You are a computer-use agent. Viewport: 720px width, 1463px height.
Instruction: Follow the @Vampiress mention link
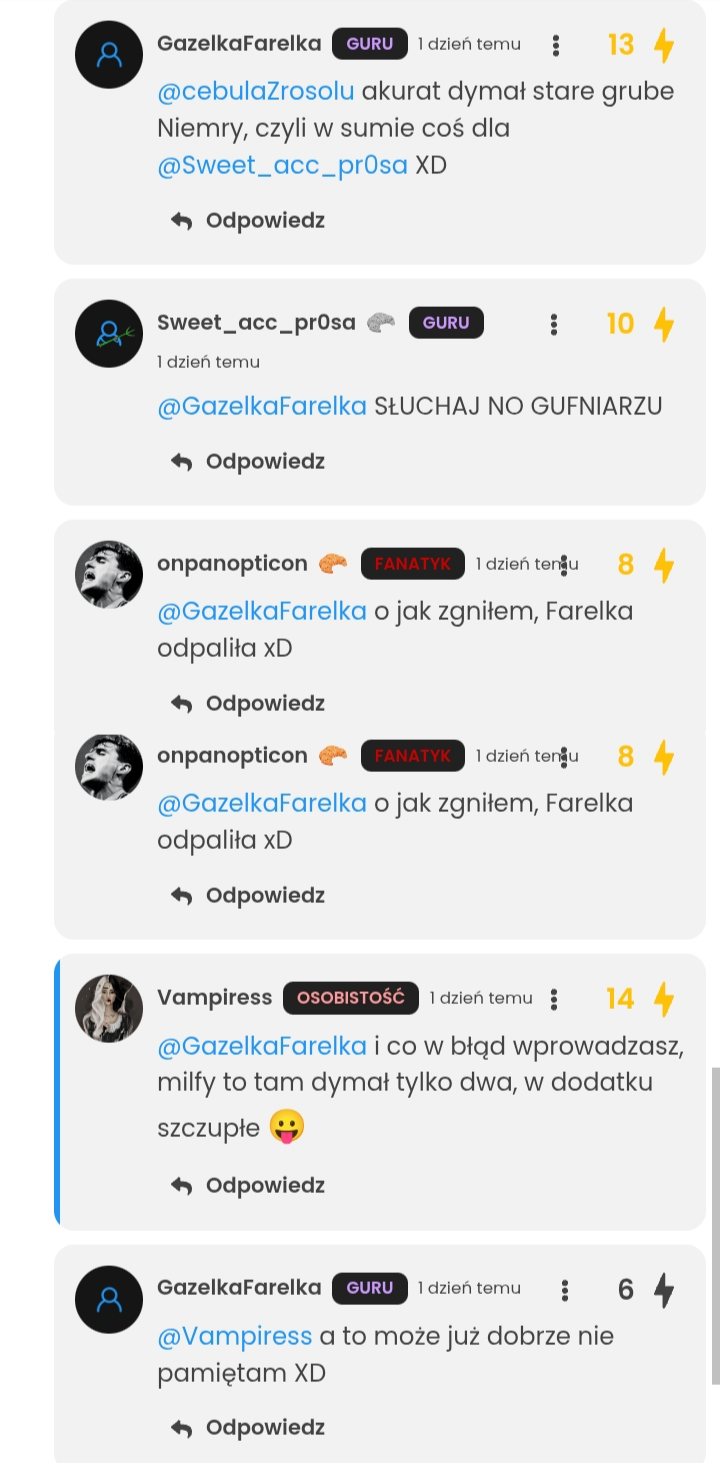[235, 1336]
